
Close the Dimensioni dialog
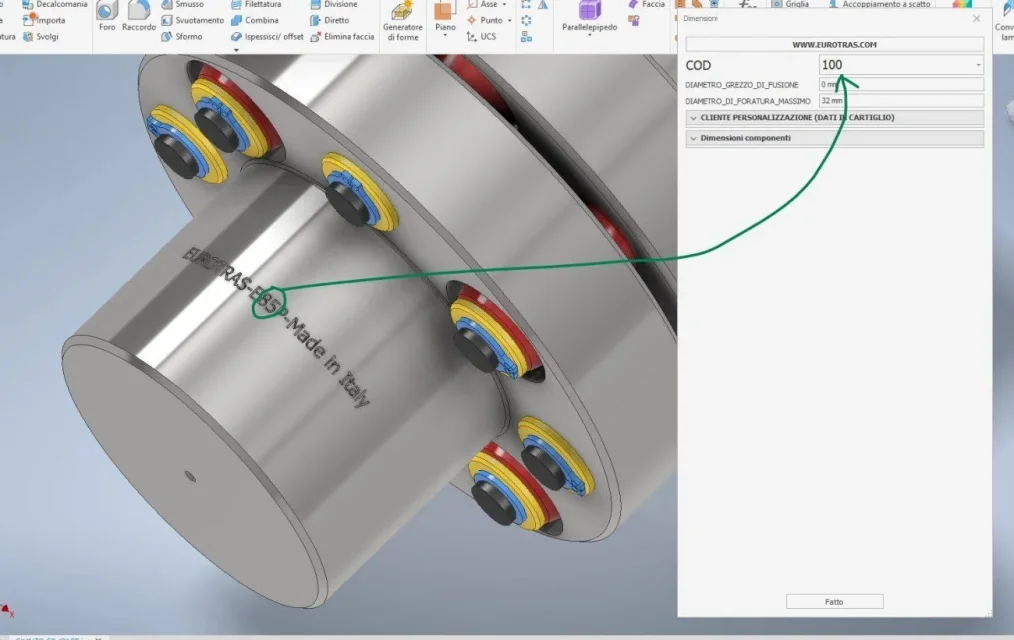tap(976, 19)
